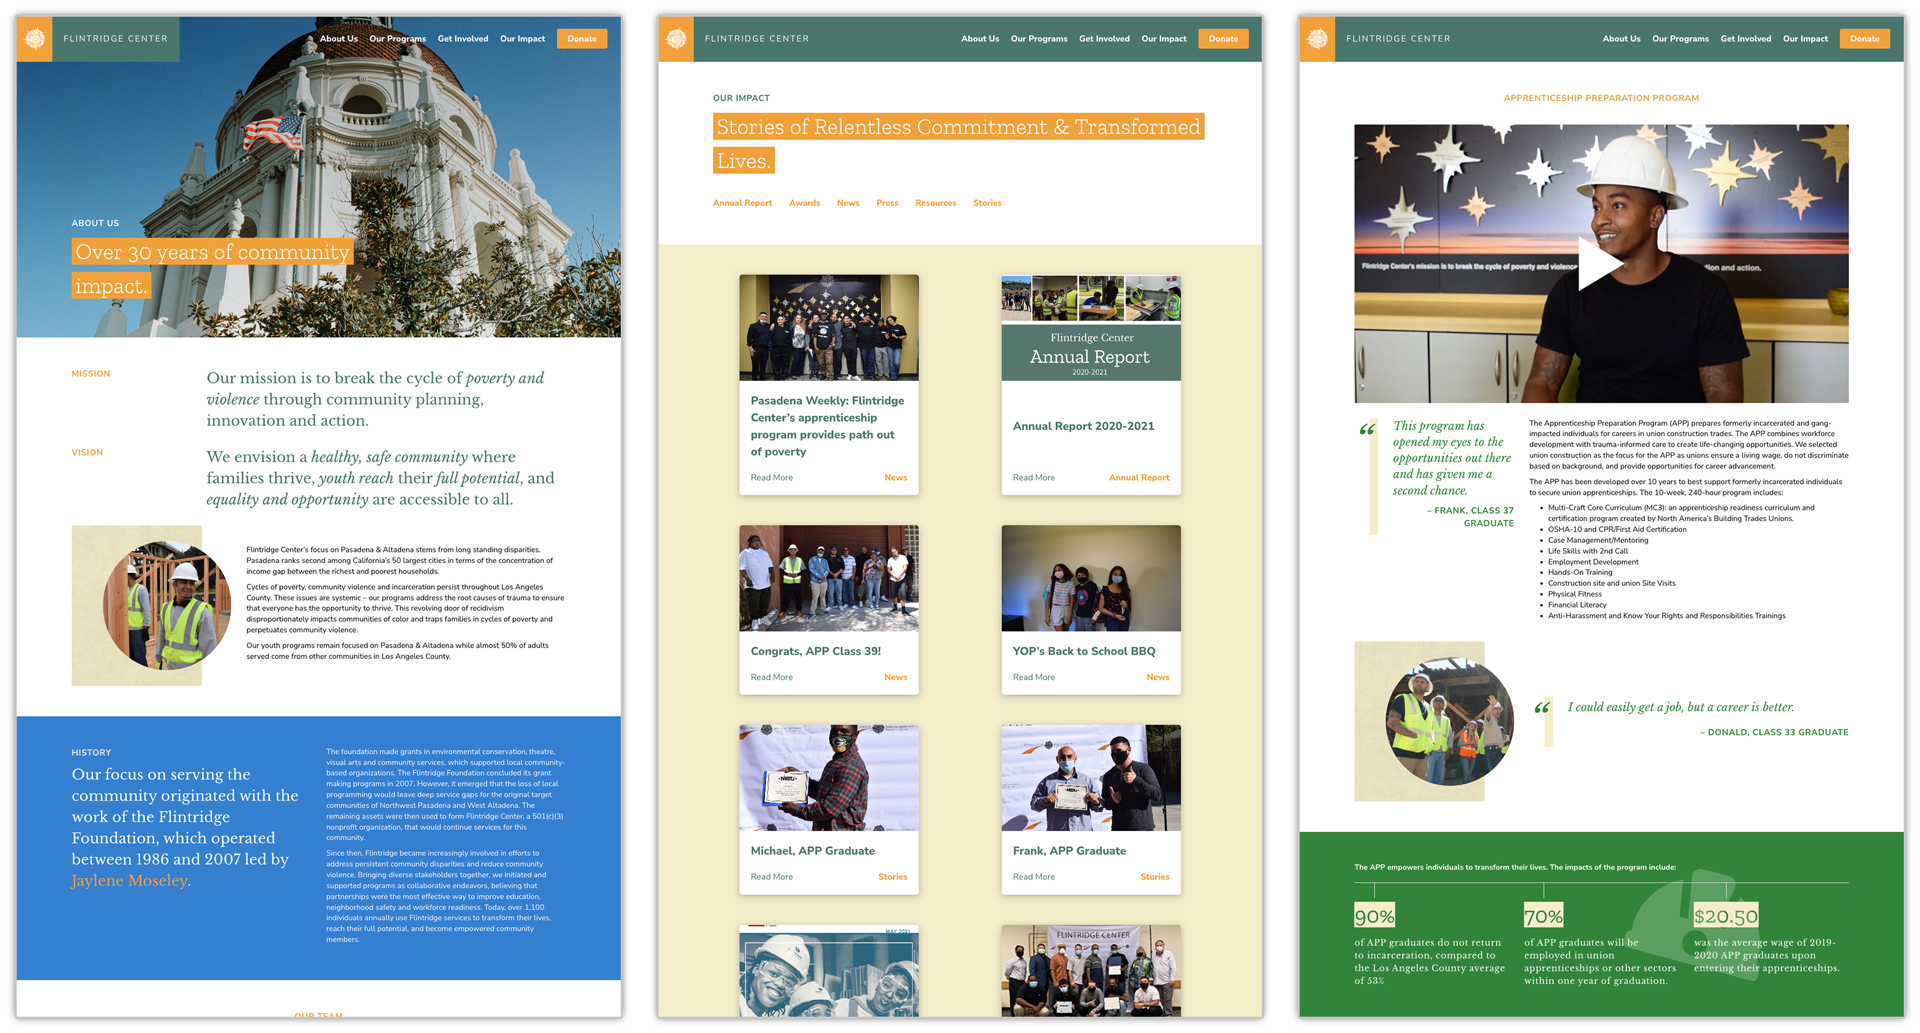
Task: Select the Annual Report filter tab
Action: (742, 203)
